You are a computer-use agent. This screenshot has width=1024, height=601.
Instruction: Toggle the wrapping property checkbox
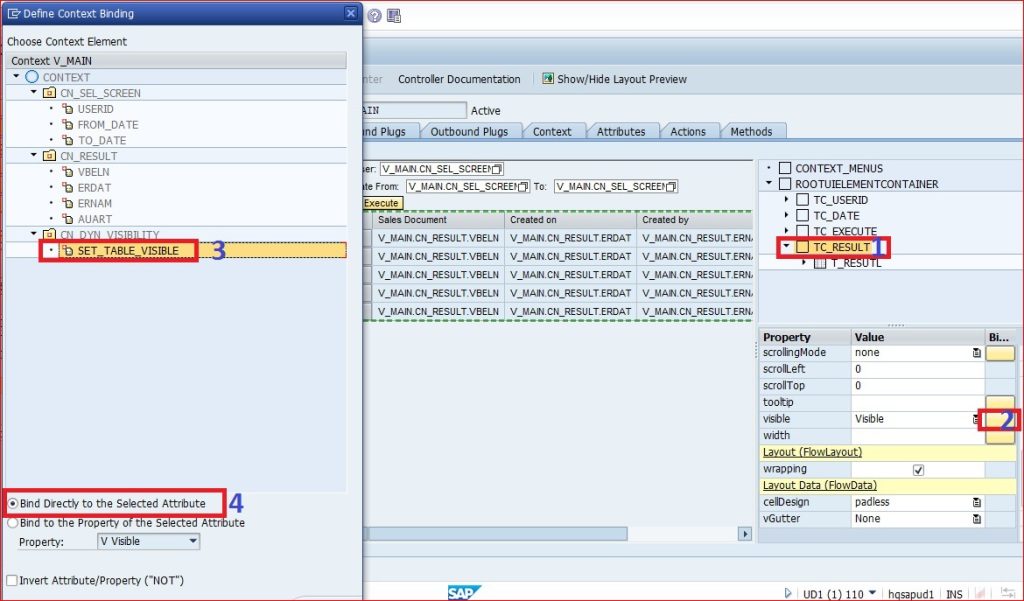[x=918, y=470]
